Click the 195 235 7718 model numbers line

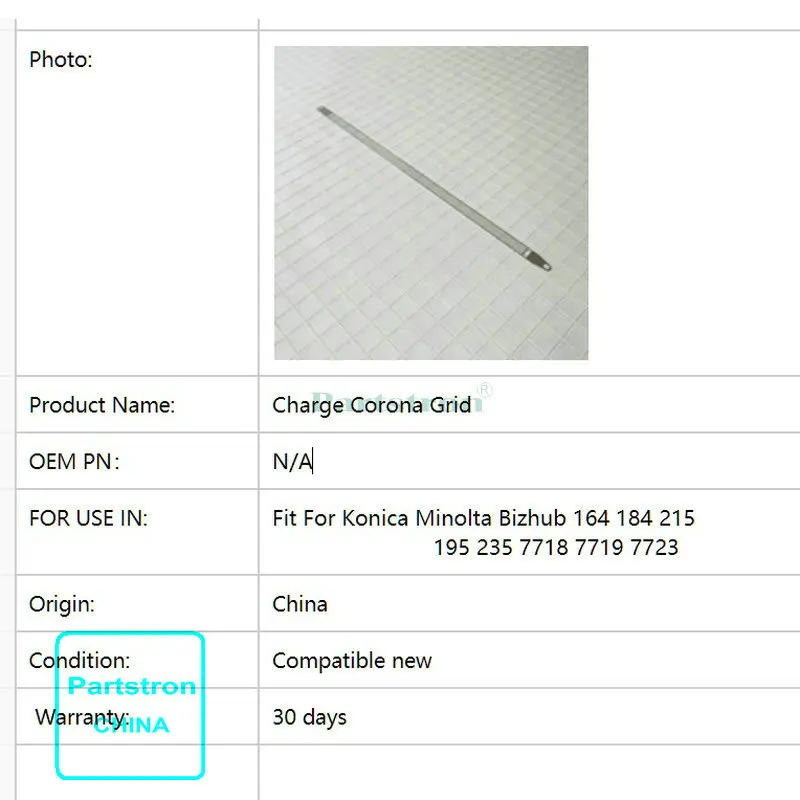556,547
